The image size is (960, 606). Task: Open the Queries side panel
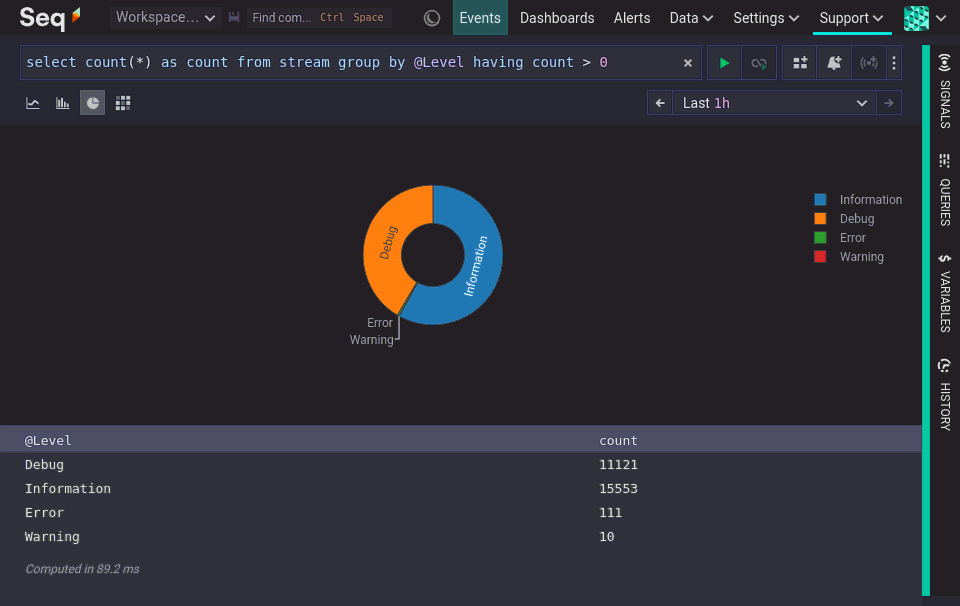[x=945, y=190]
